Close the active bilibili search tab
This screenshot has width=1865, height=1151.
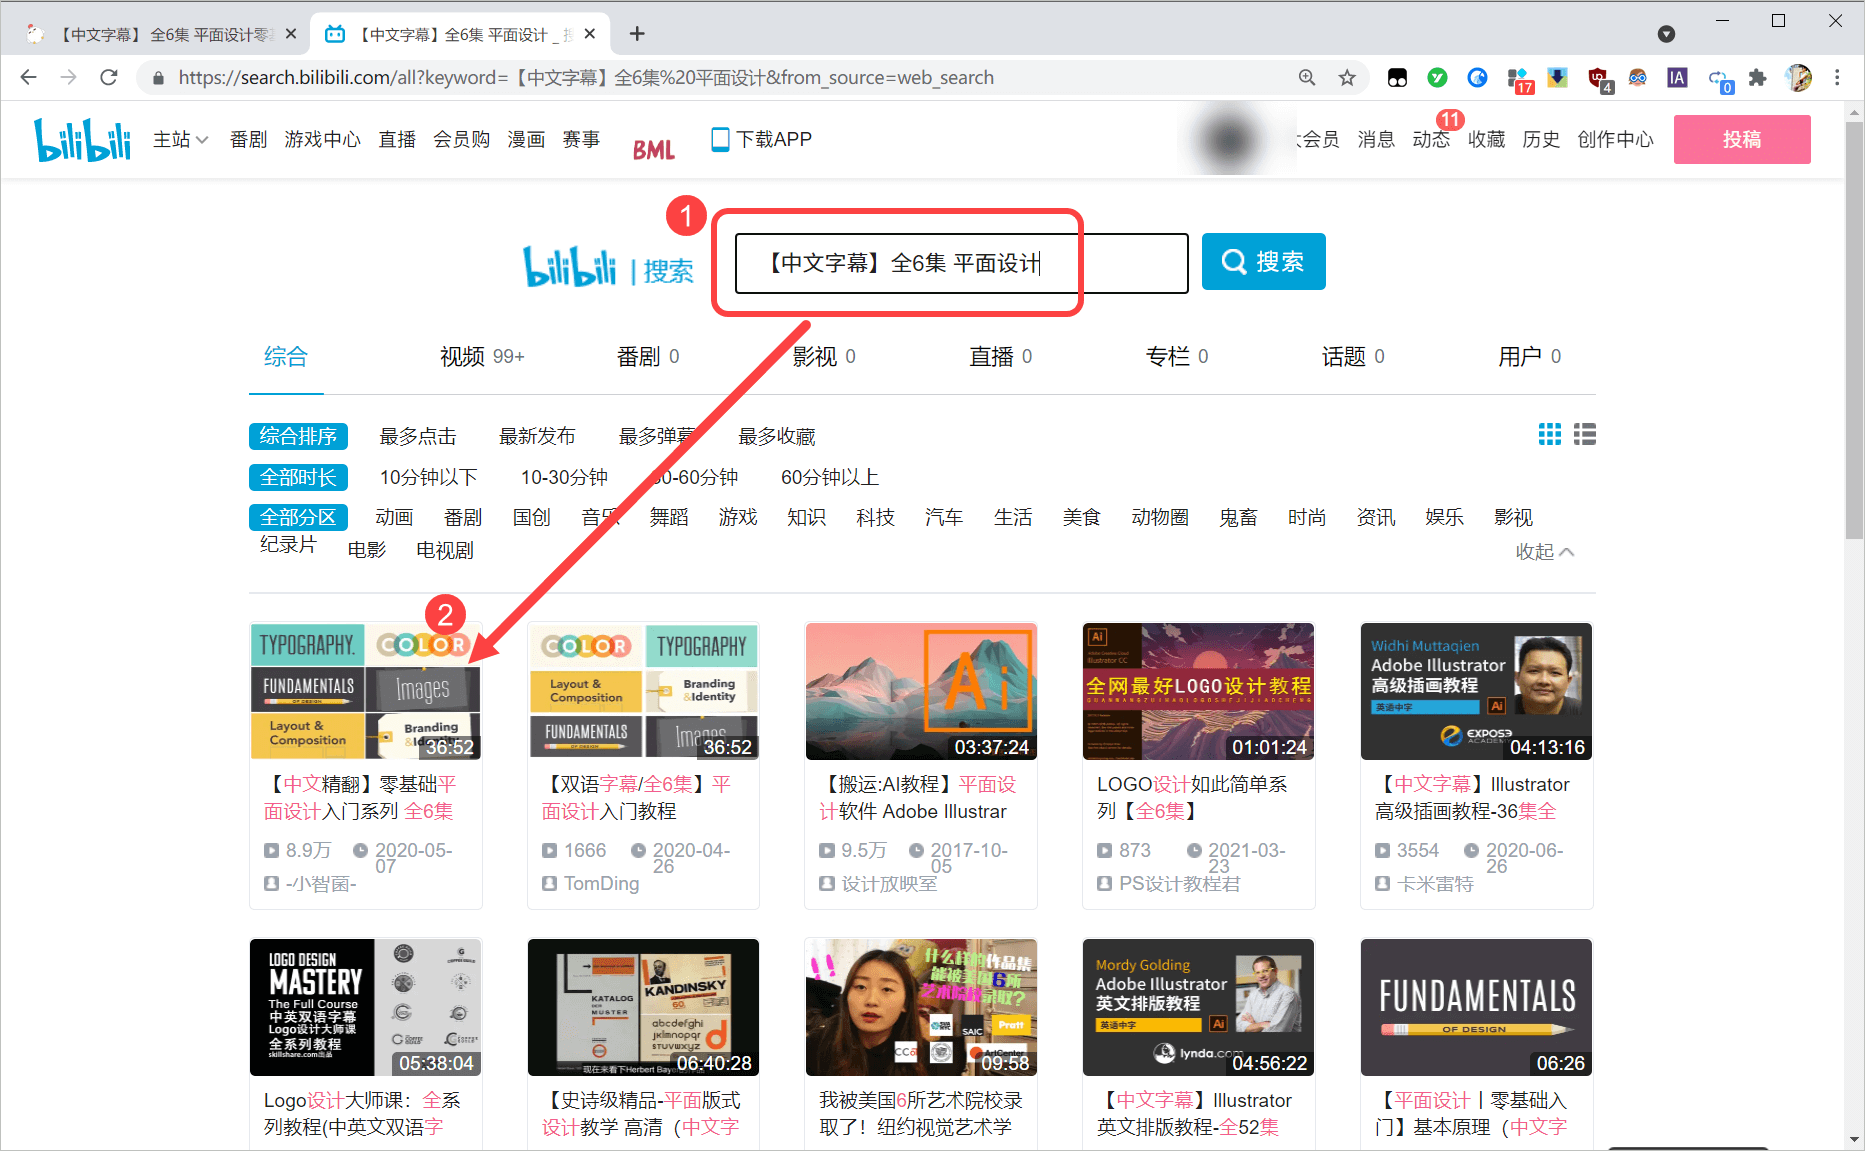click(x=590, y=34)
